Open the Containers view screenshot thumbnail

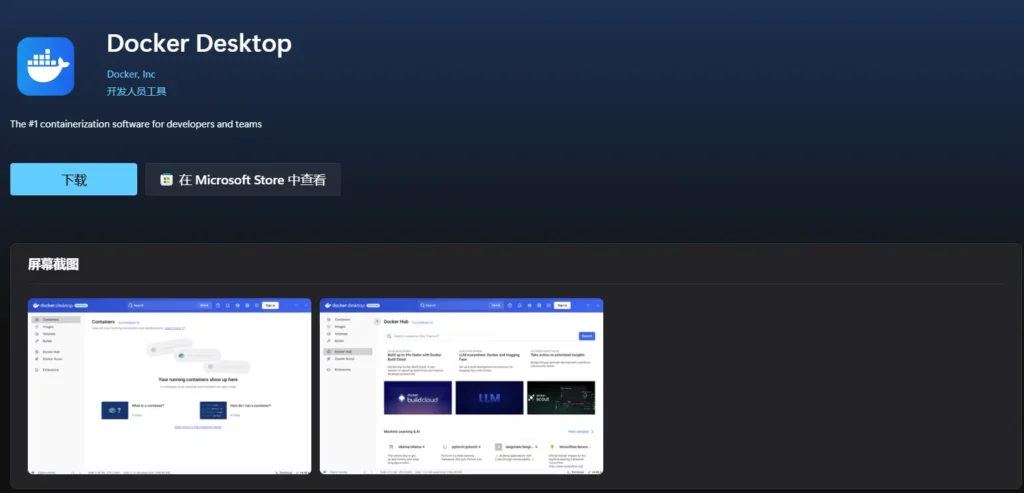point(170,386)
